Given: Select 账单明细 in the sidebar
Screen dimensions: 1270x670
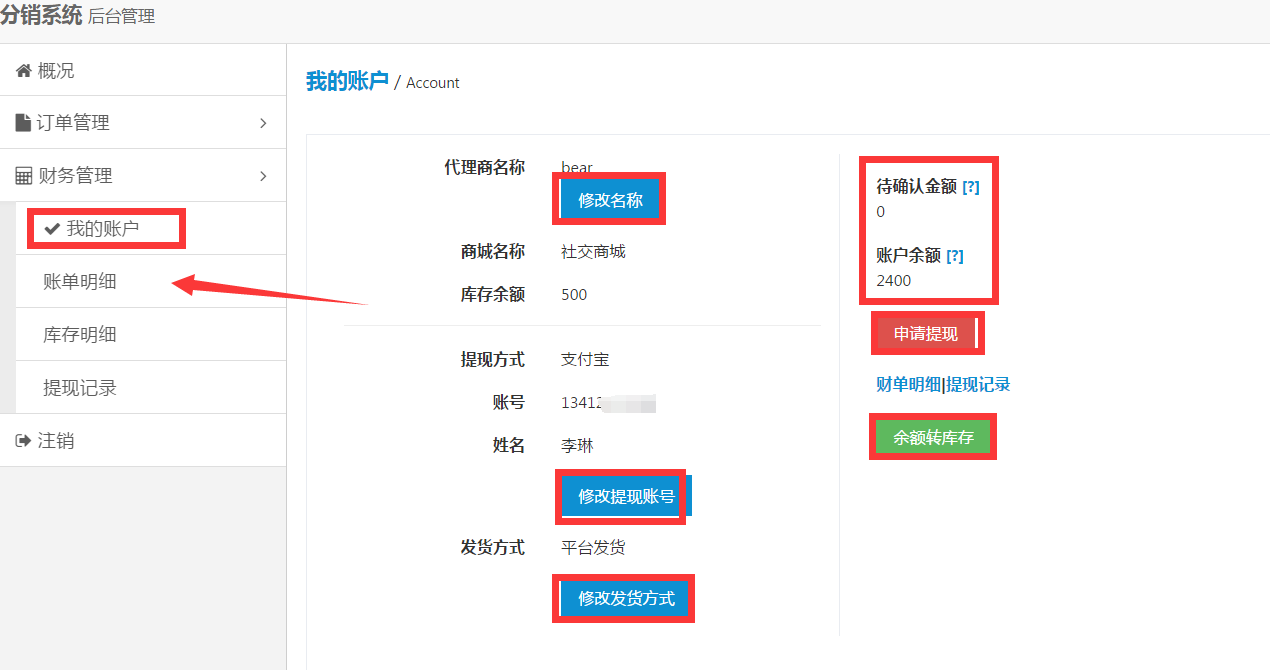Looking at the screenshot, I should click(80, 282).
